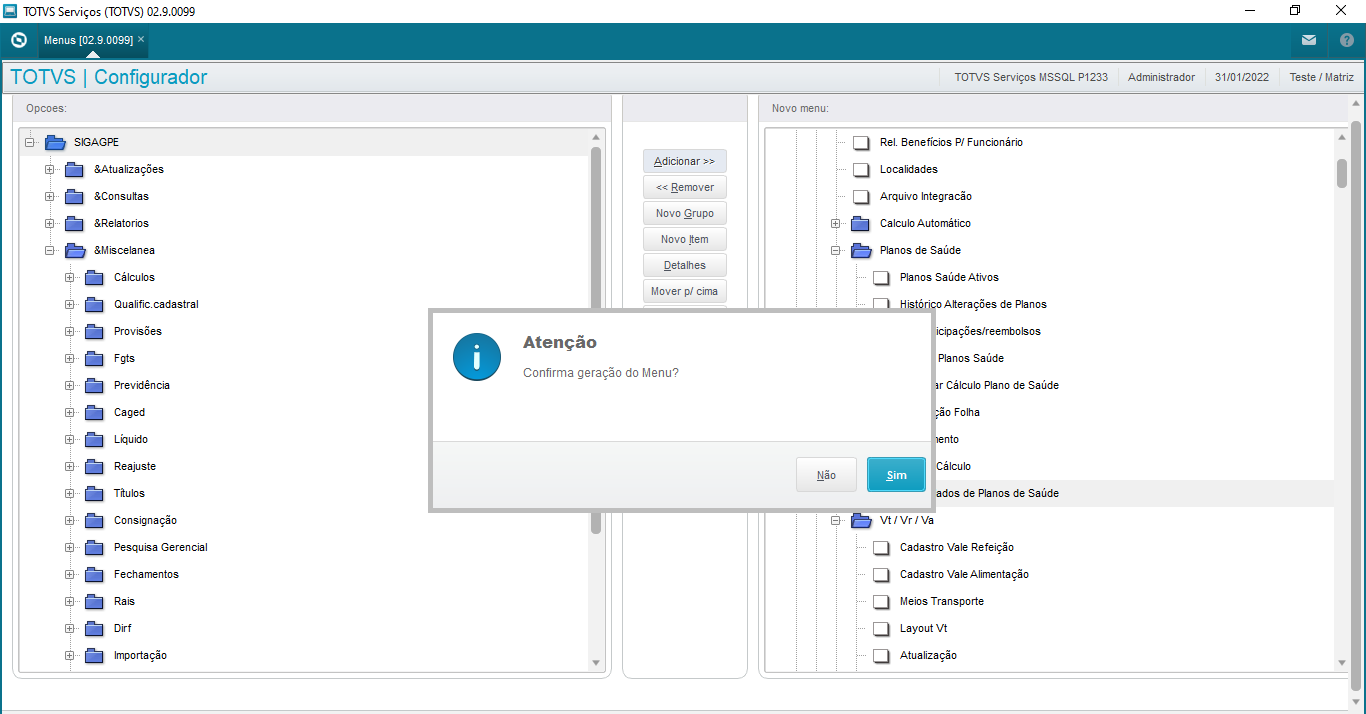
Task: Click the Caged folder icon
Action: (x=95, y=412)
